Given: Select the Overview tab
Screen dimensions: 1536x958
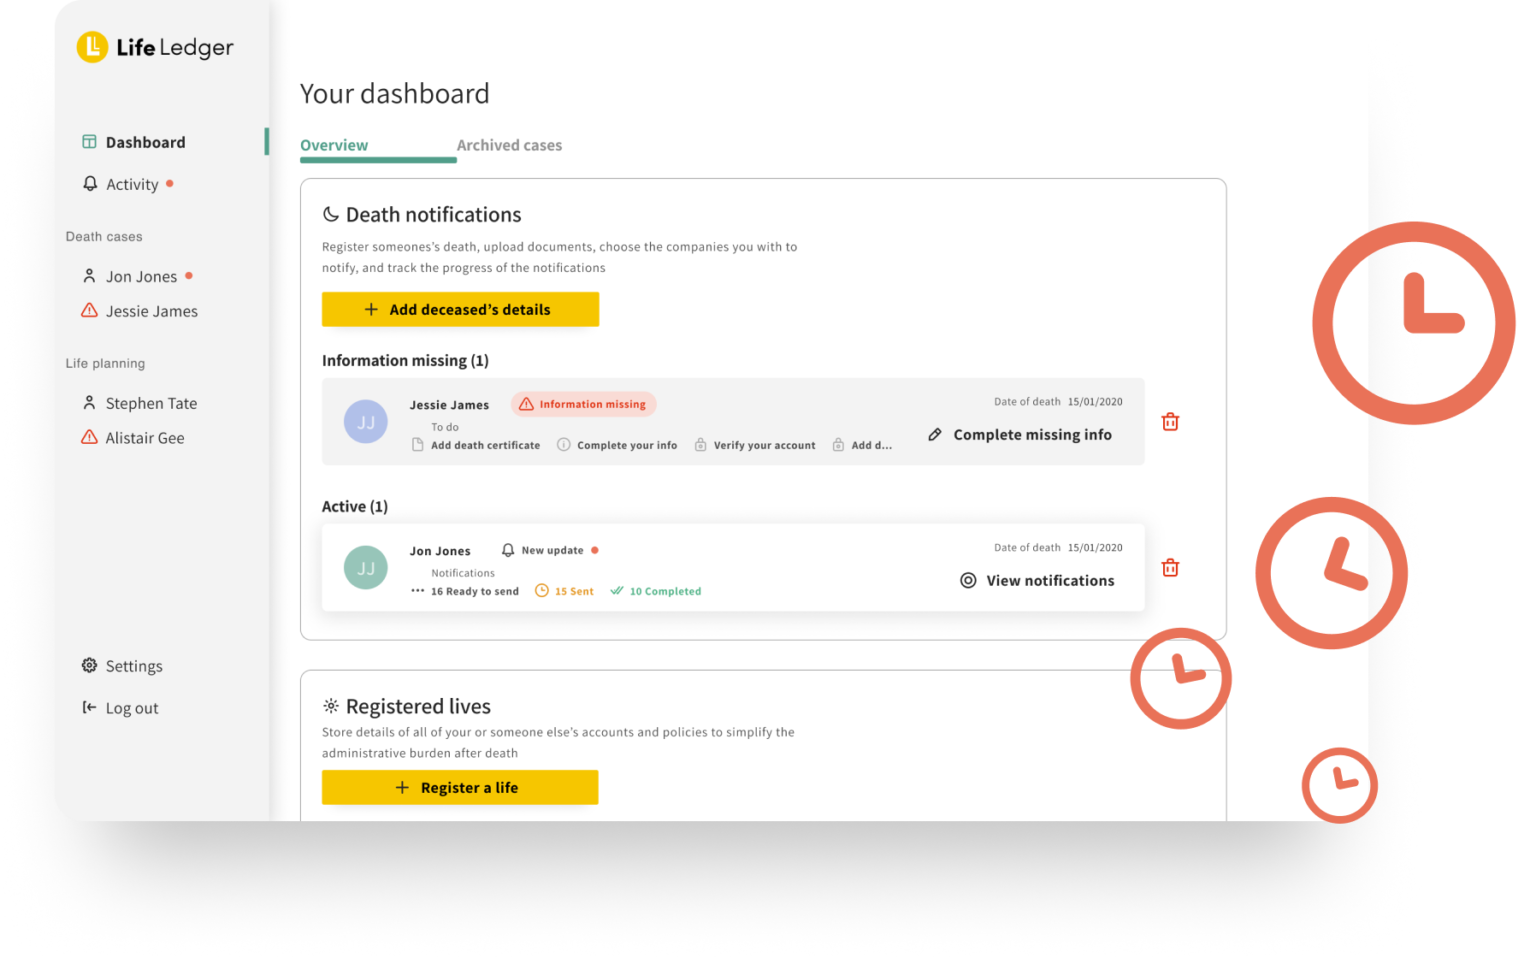Looking at the screenshot, I should [x=334, y=145].
